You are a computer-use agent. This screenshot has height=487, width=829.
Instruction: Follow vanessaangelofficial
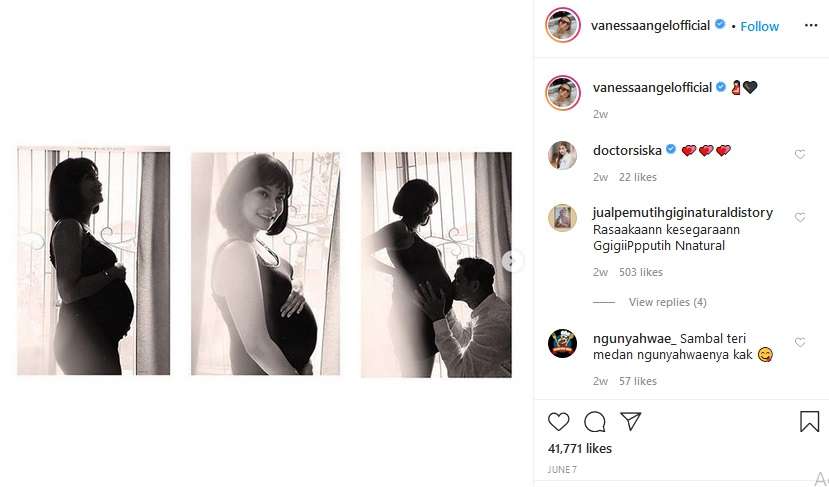tap(760, 26)
